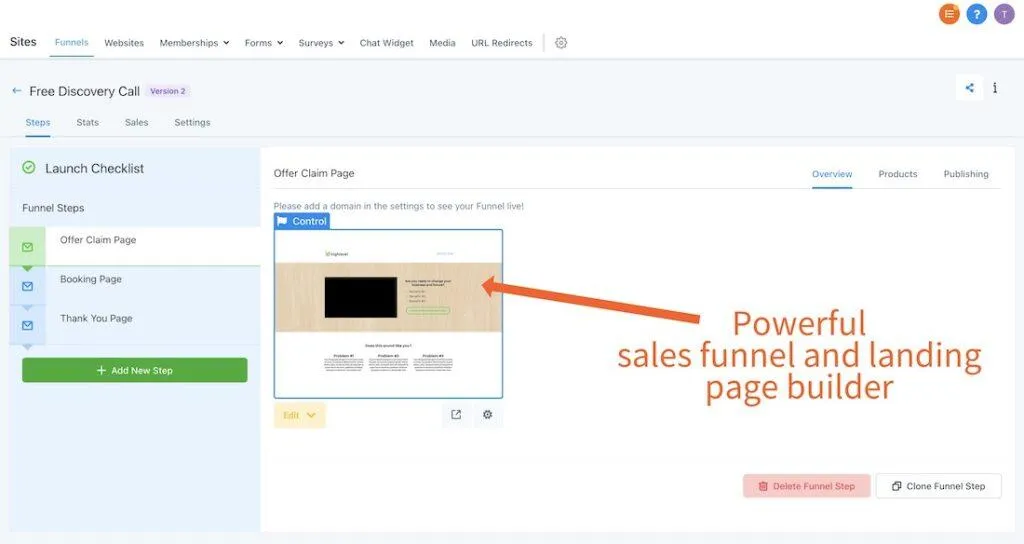Open the orange checklist icon at top right
This screenshot has width=1024, height=544.
click(x=949, y=14)
